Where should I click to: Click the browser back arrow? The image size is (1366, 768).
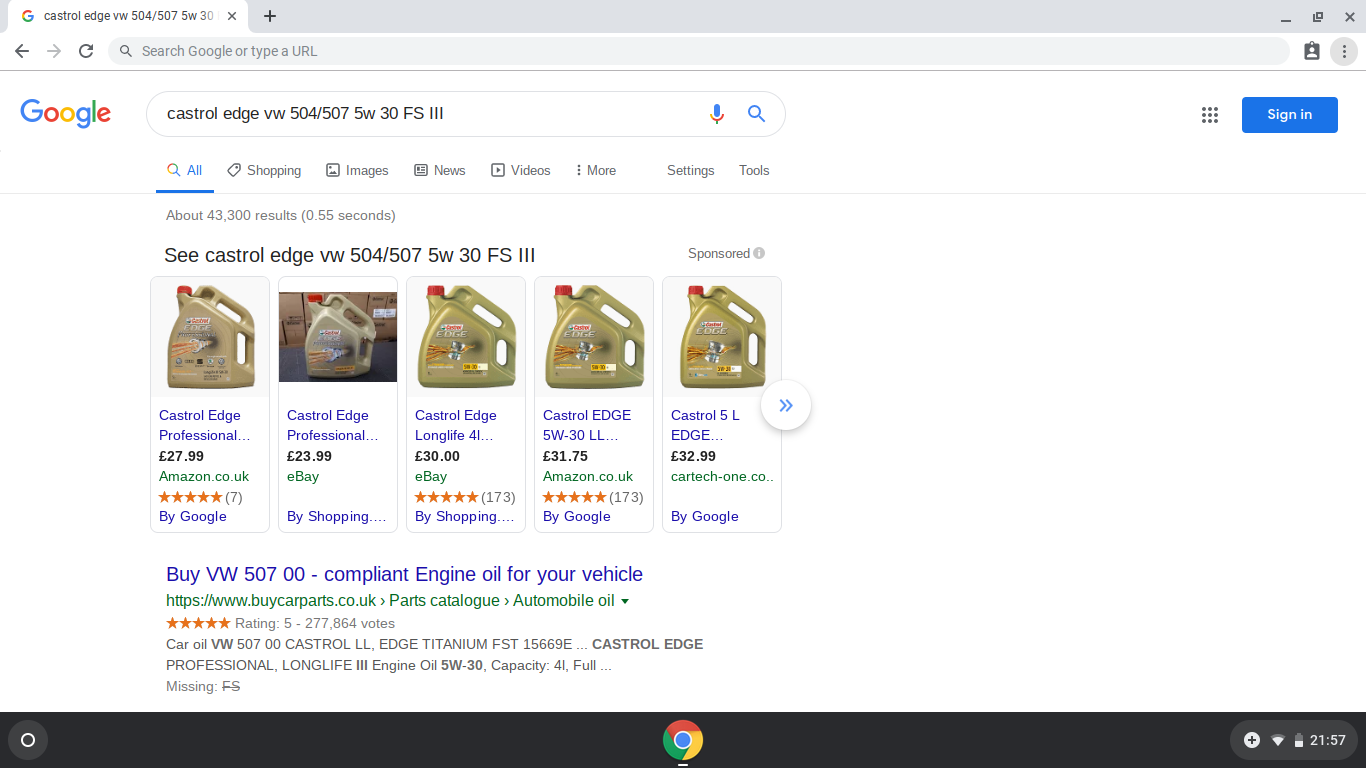click(22, 51)
